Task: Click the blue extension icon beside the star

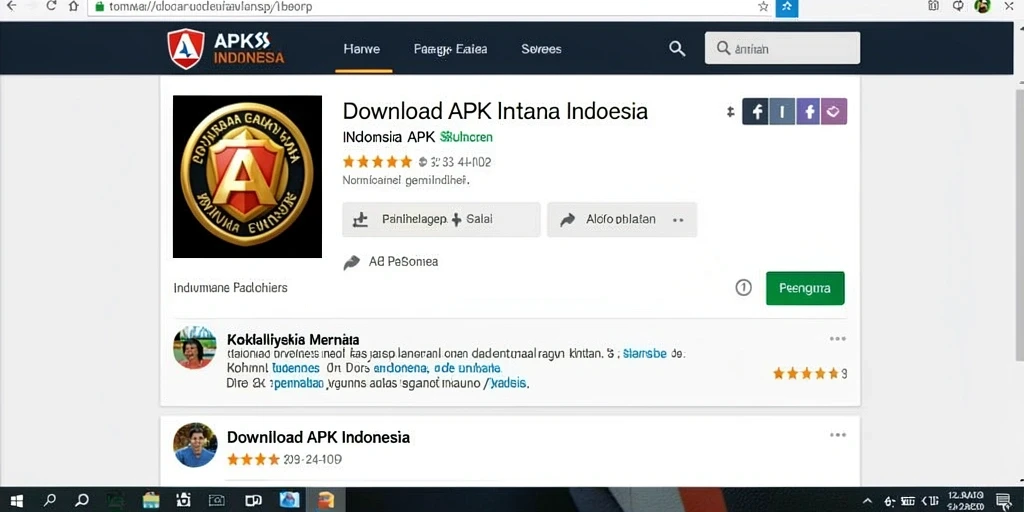Action: (x=786, y=7)
